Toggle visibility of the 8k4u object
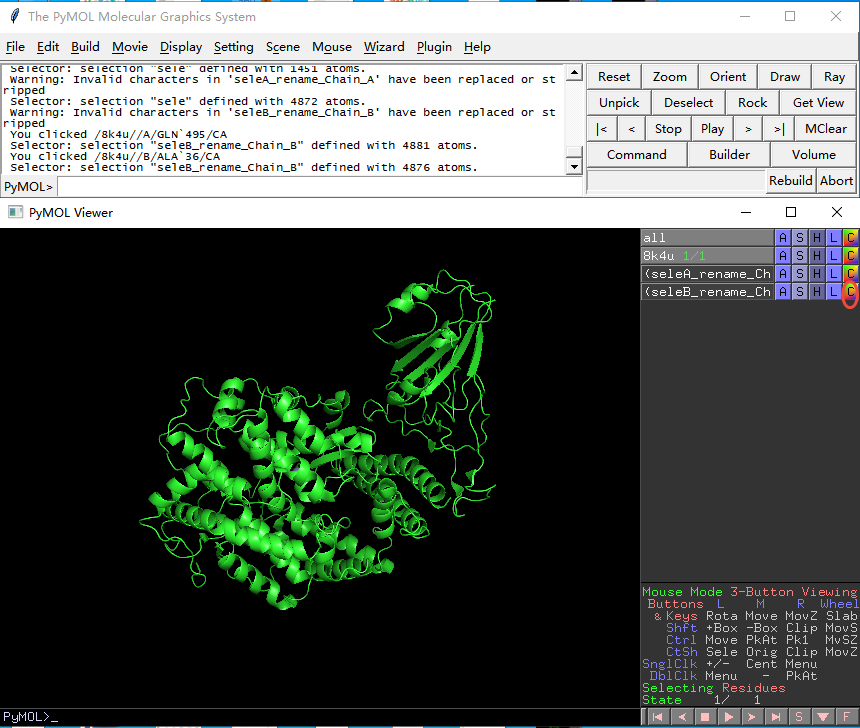Screen dimensions: 860x728 pos(707,256)
